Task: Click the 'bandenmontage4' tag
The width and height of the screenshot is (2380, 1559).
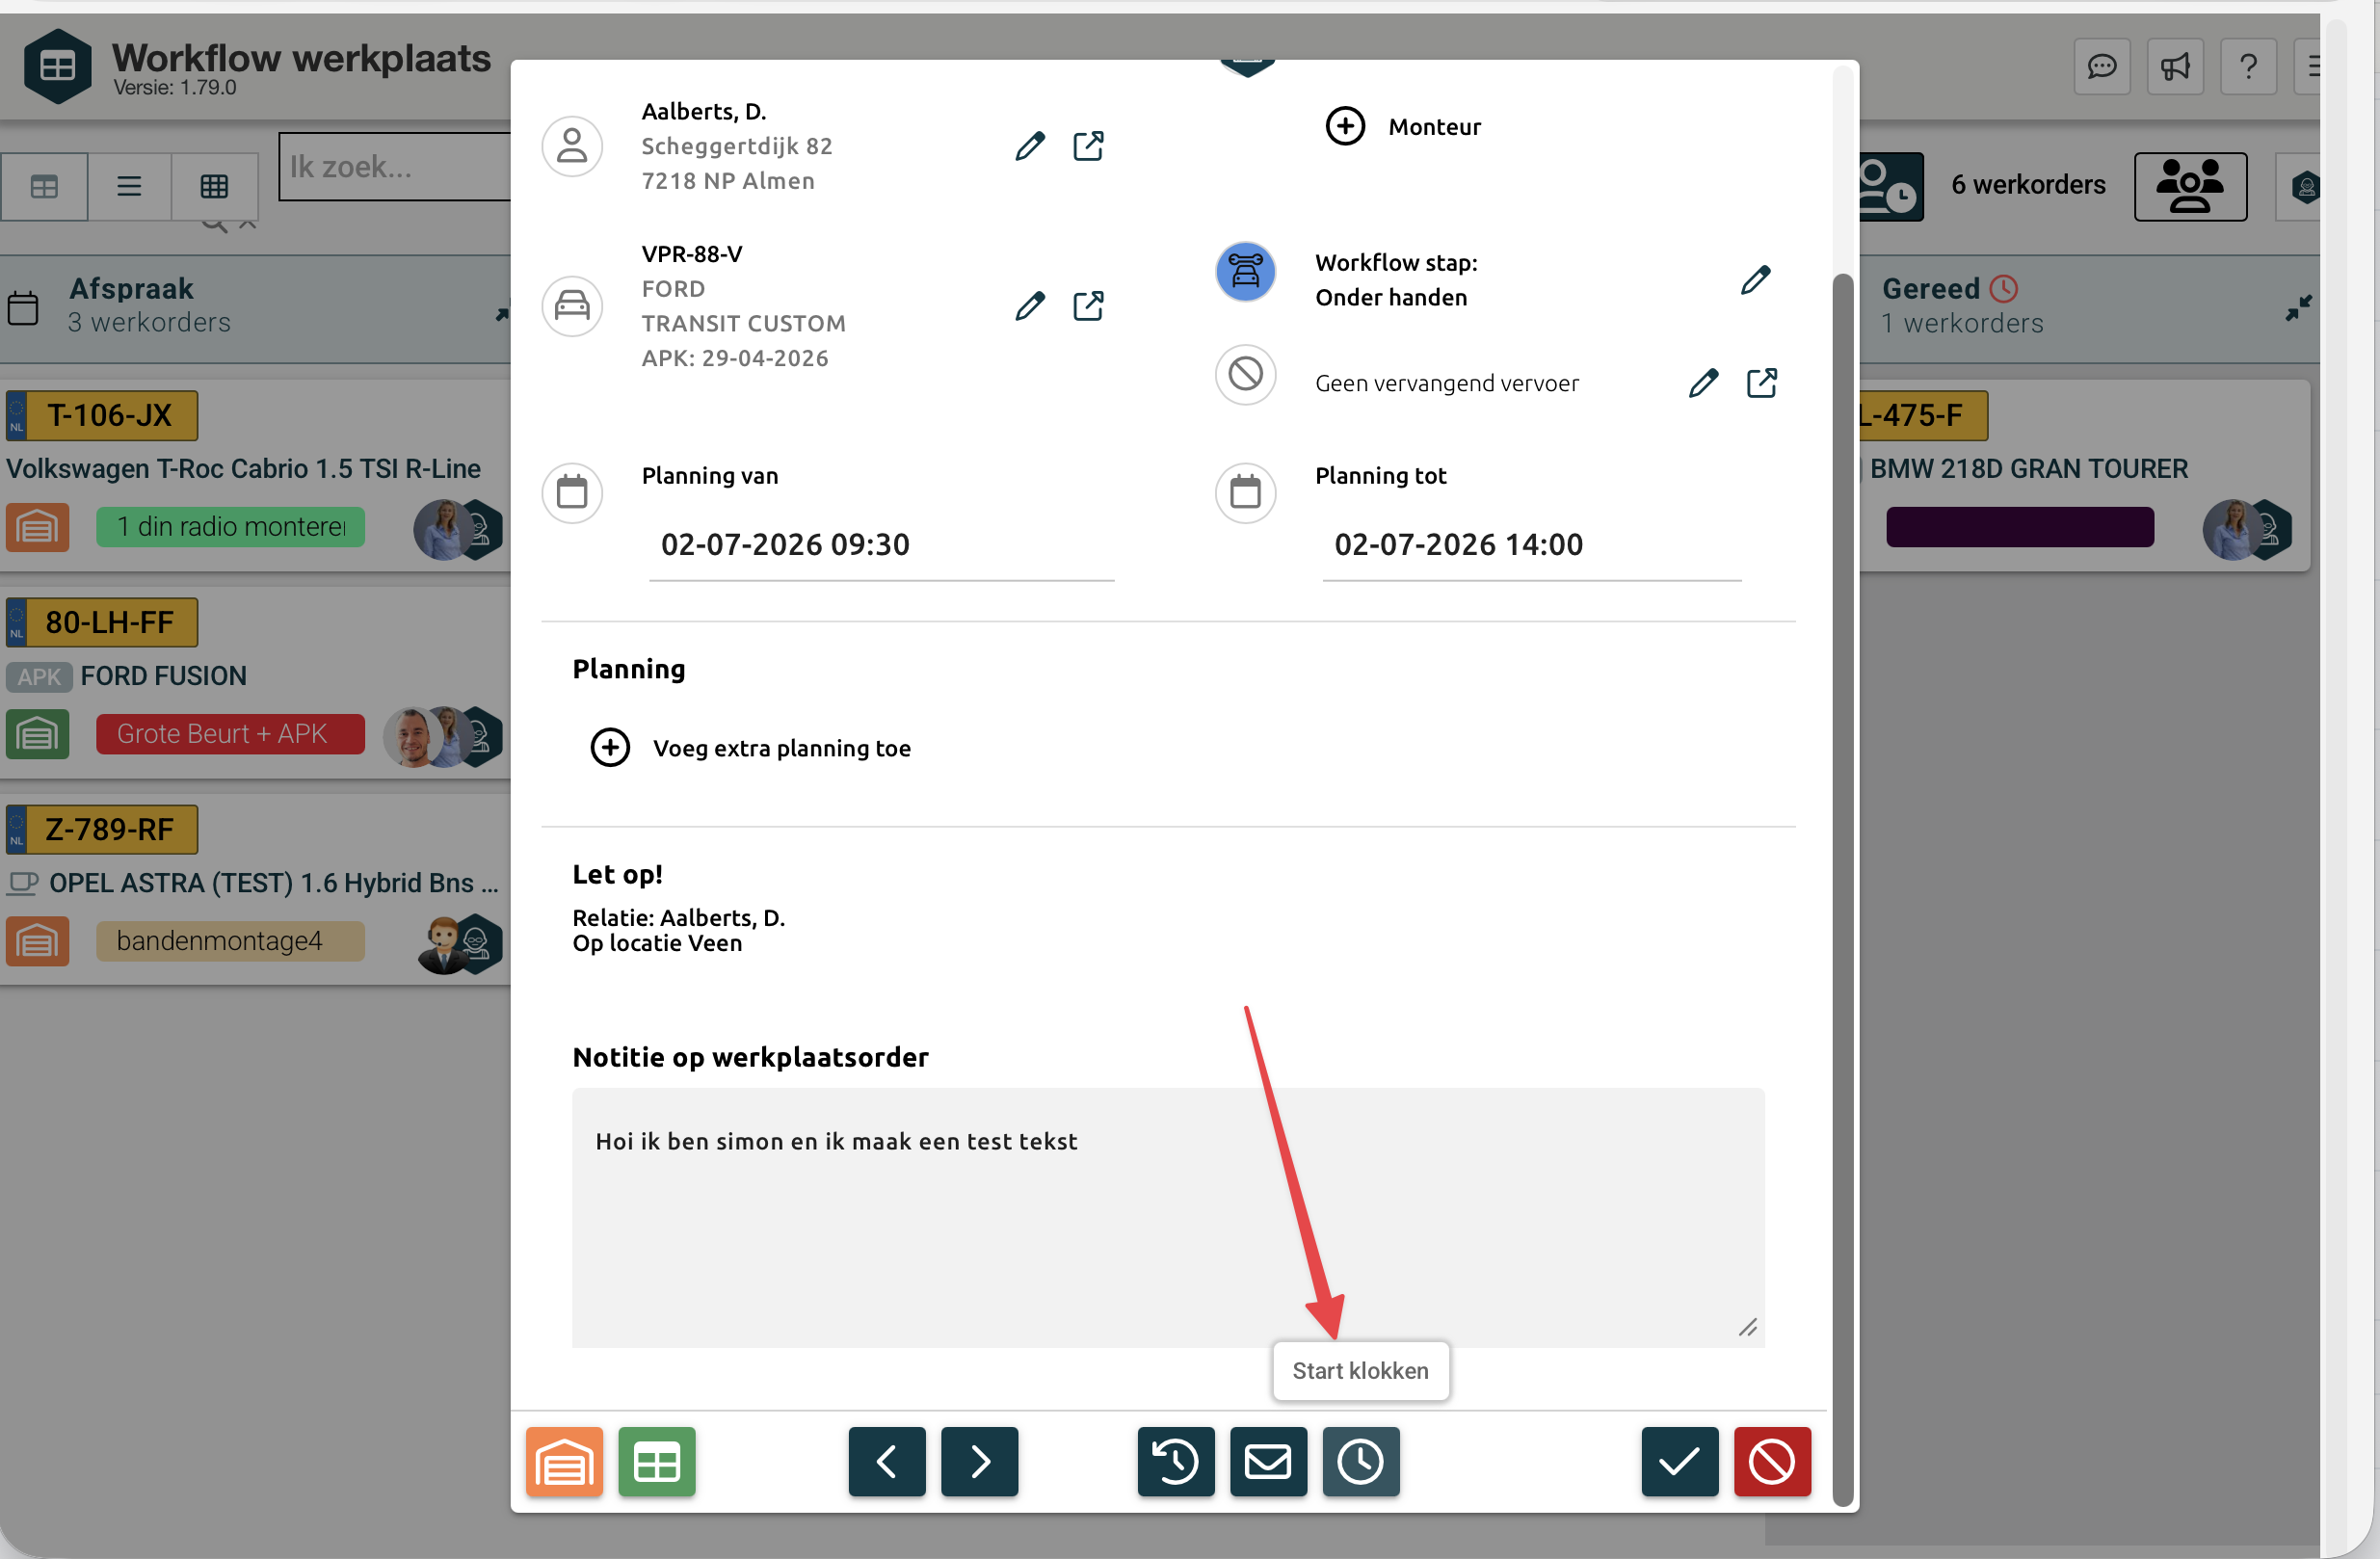Action: point(230,941)
